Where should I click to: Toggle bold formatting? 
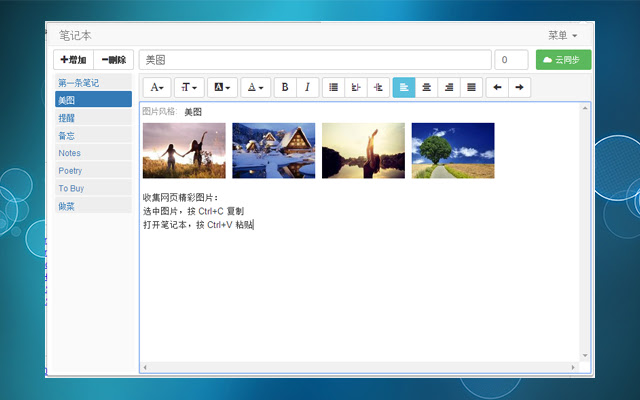(285, 87)
